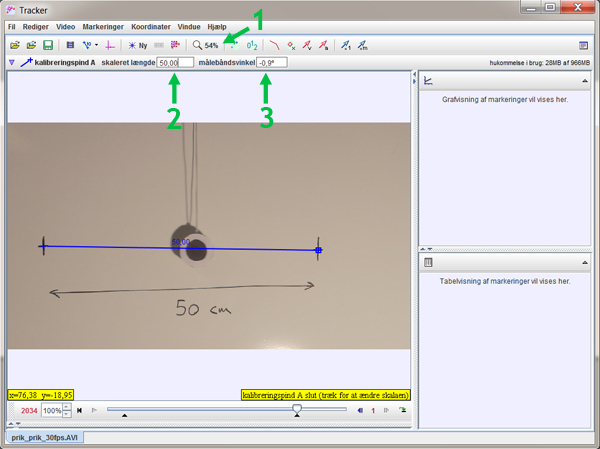This screenshot has width=600, height=449.
Task: Click the blue vector m multiply icon
Action: tap(362, 46)
